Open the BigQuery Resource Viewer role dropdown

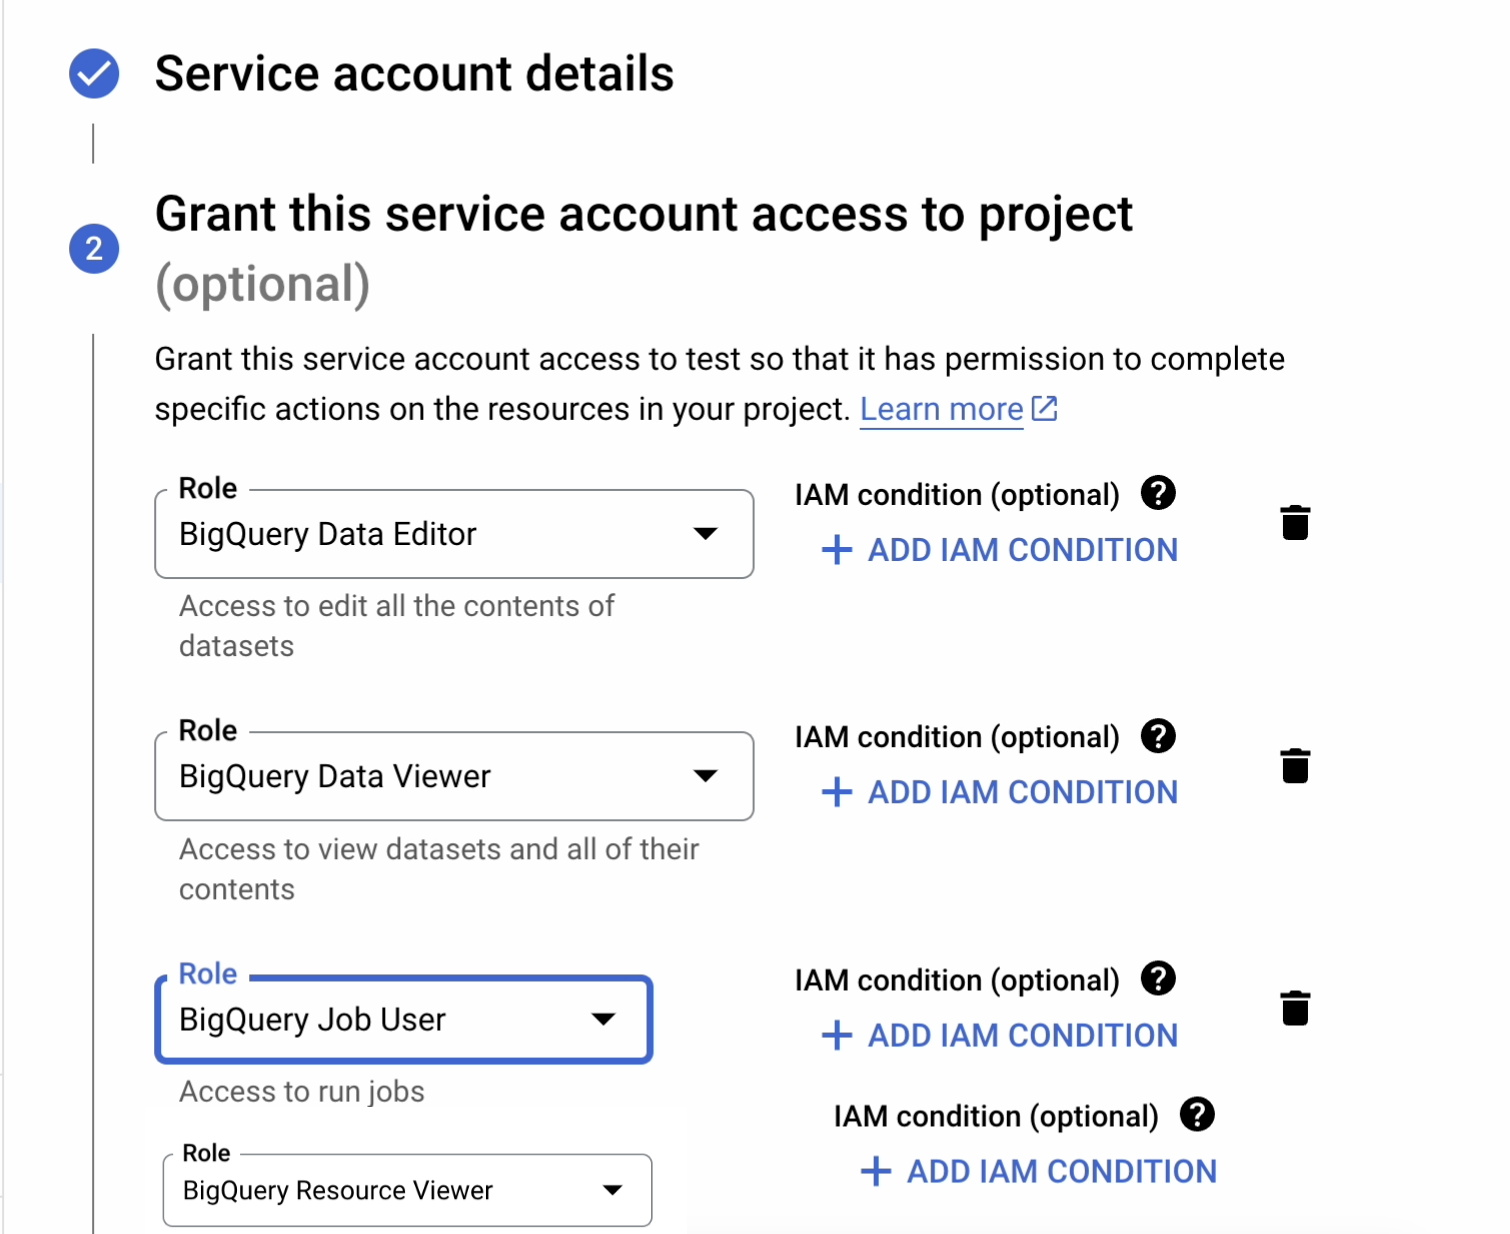point(407,1190)
